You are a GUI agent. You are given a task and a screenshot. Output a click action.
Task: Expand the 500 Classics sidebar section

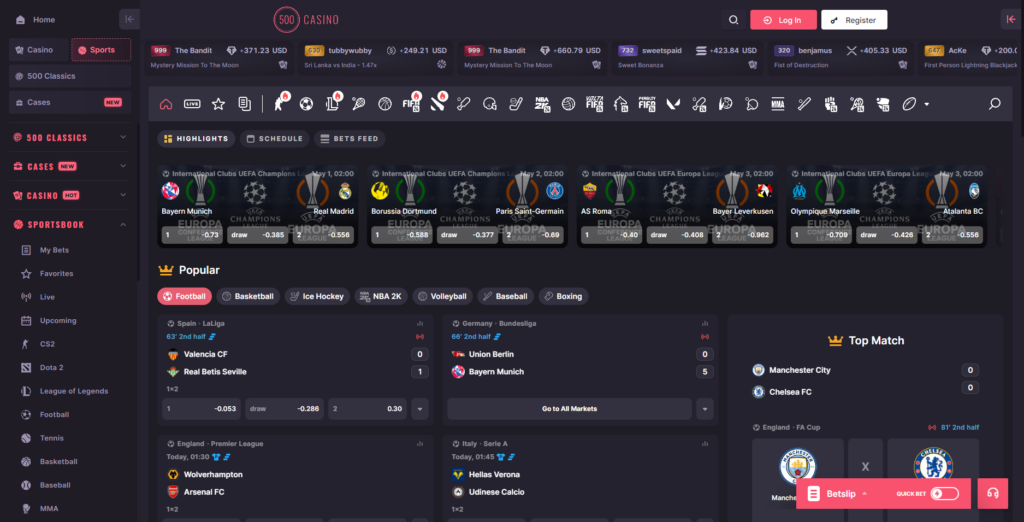(x=123, y=137)
